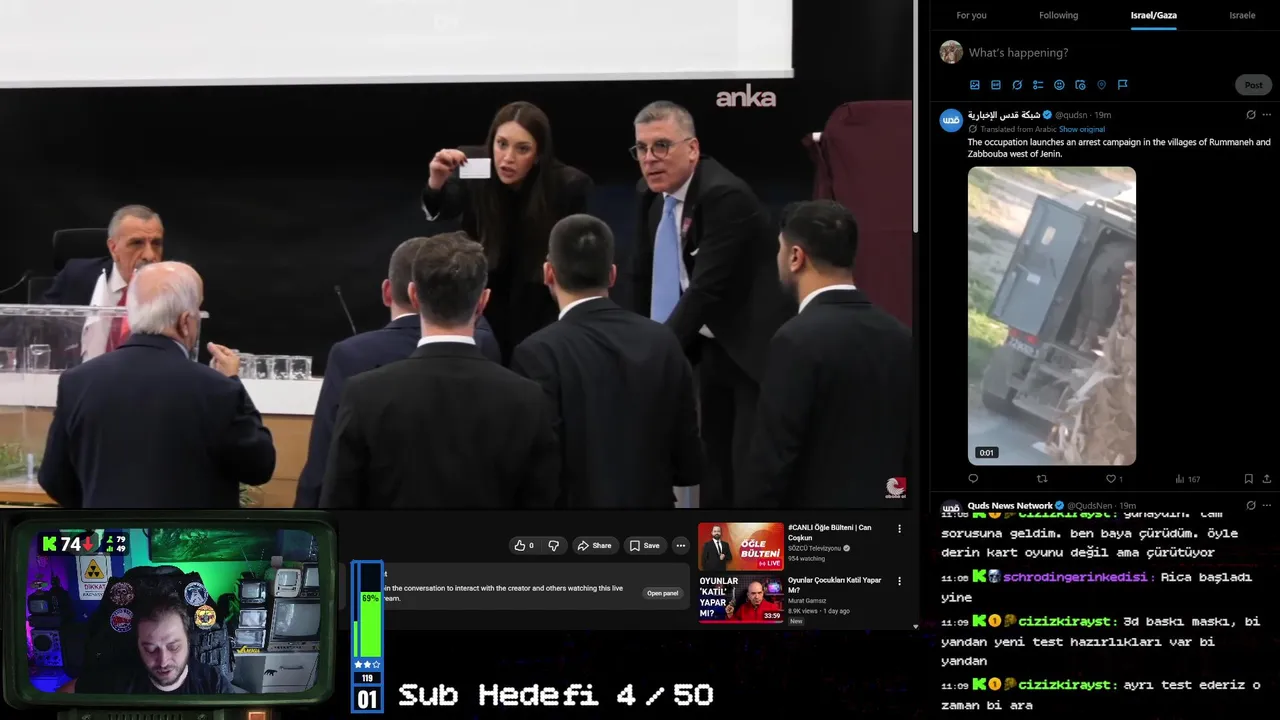Screen dimensions: 1280x720
Task: Open Grok explain on Quds News Network post
Action: [1251, 506]
